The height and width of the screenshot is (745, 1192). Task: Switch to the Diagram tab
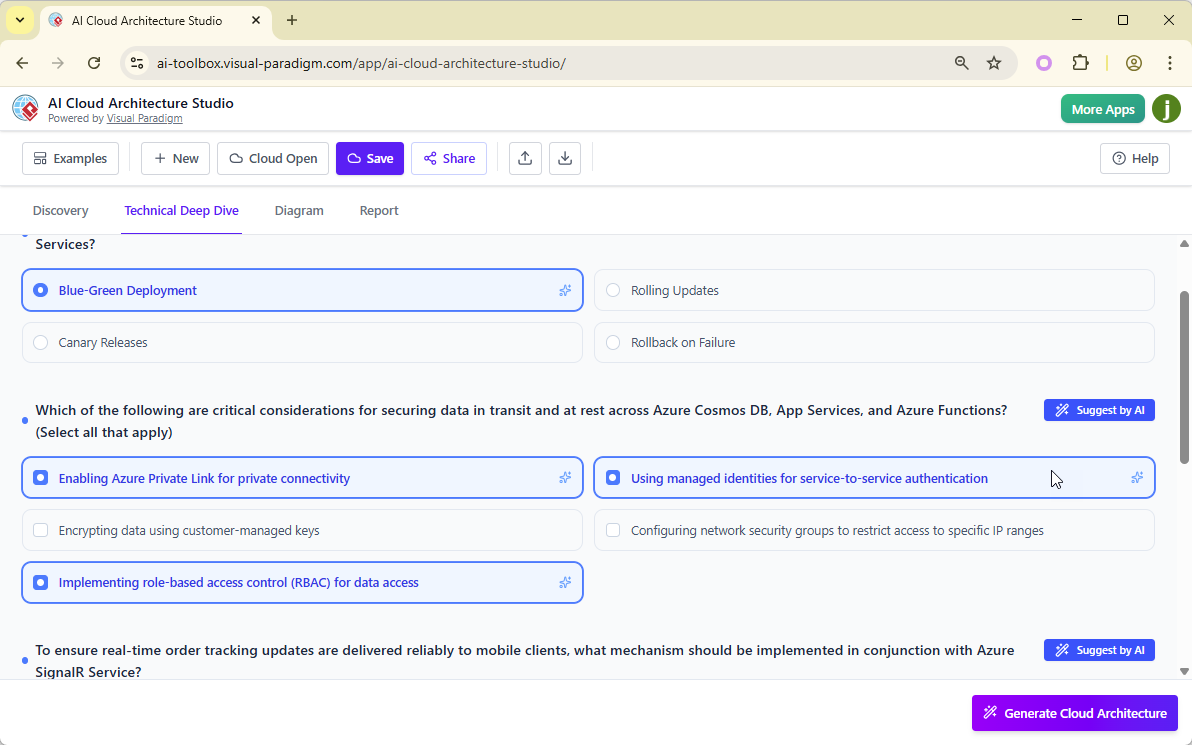(x=299, y=210)
